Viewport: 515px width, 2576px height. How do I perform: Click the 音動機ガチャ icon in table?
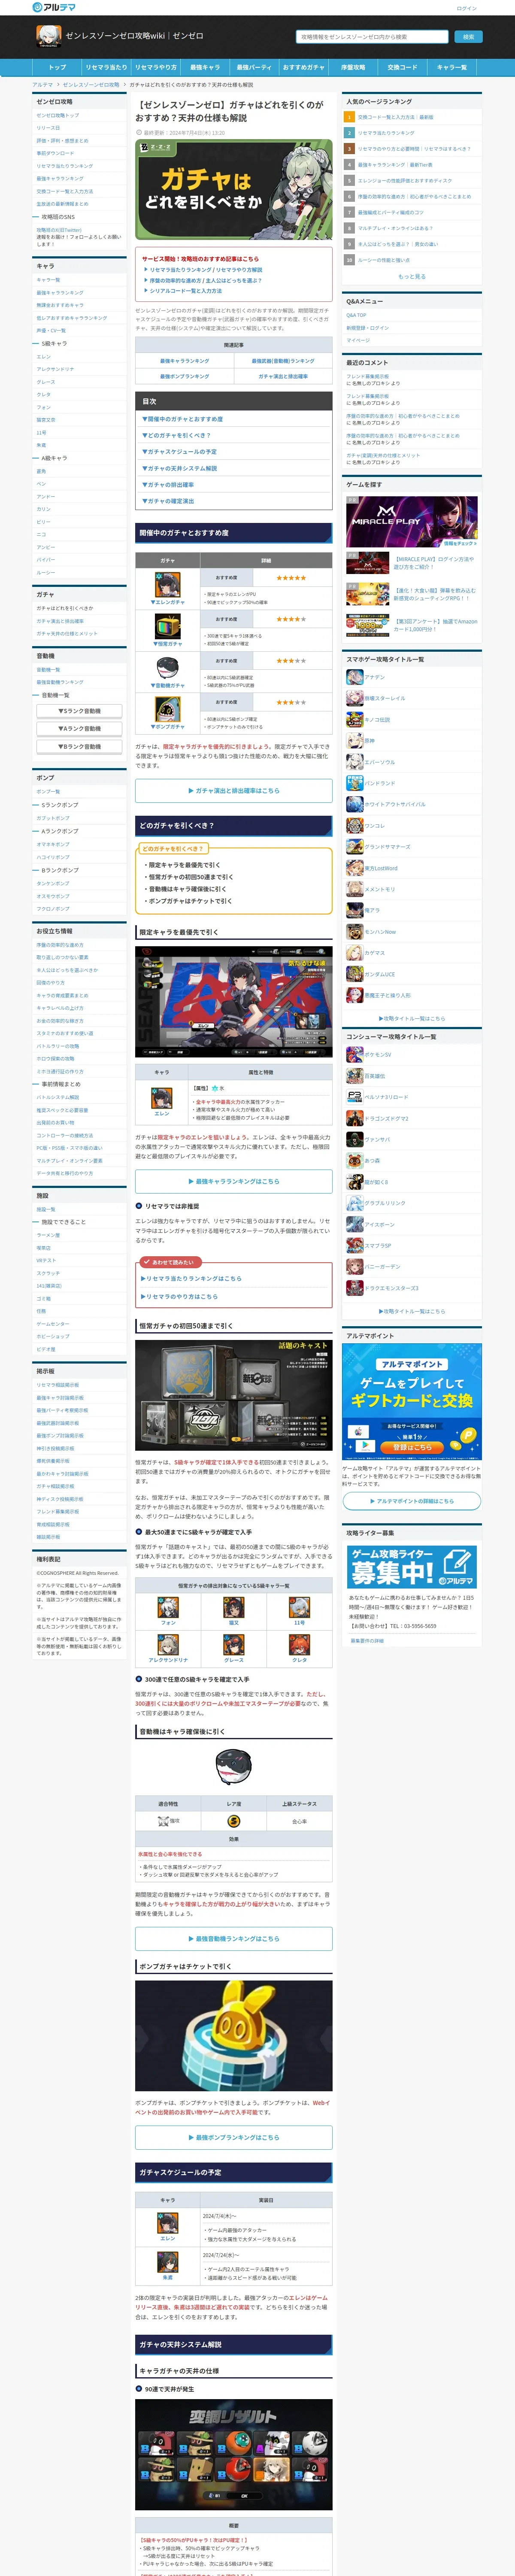(167, 668)
